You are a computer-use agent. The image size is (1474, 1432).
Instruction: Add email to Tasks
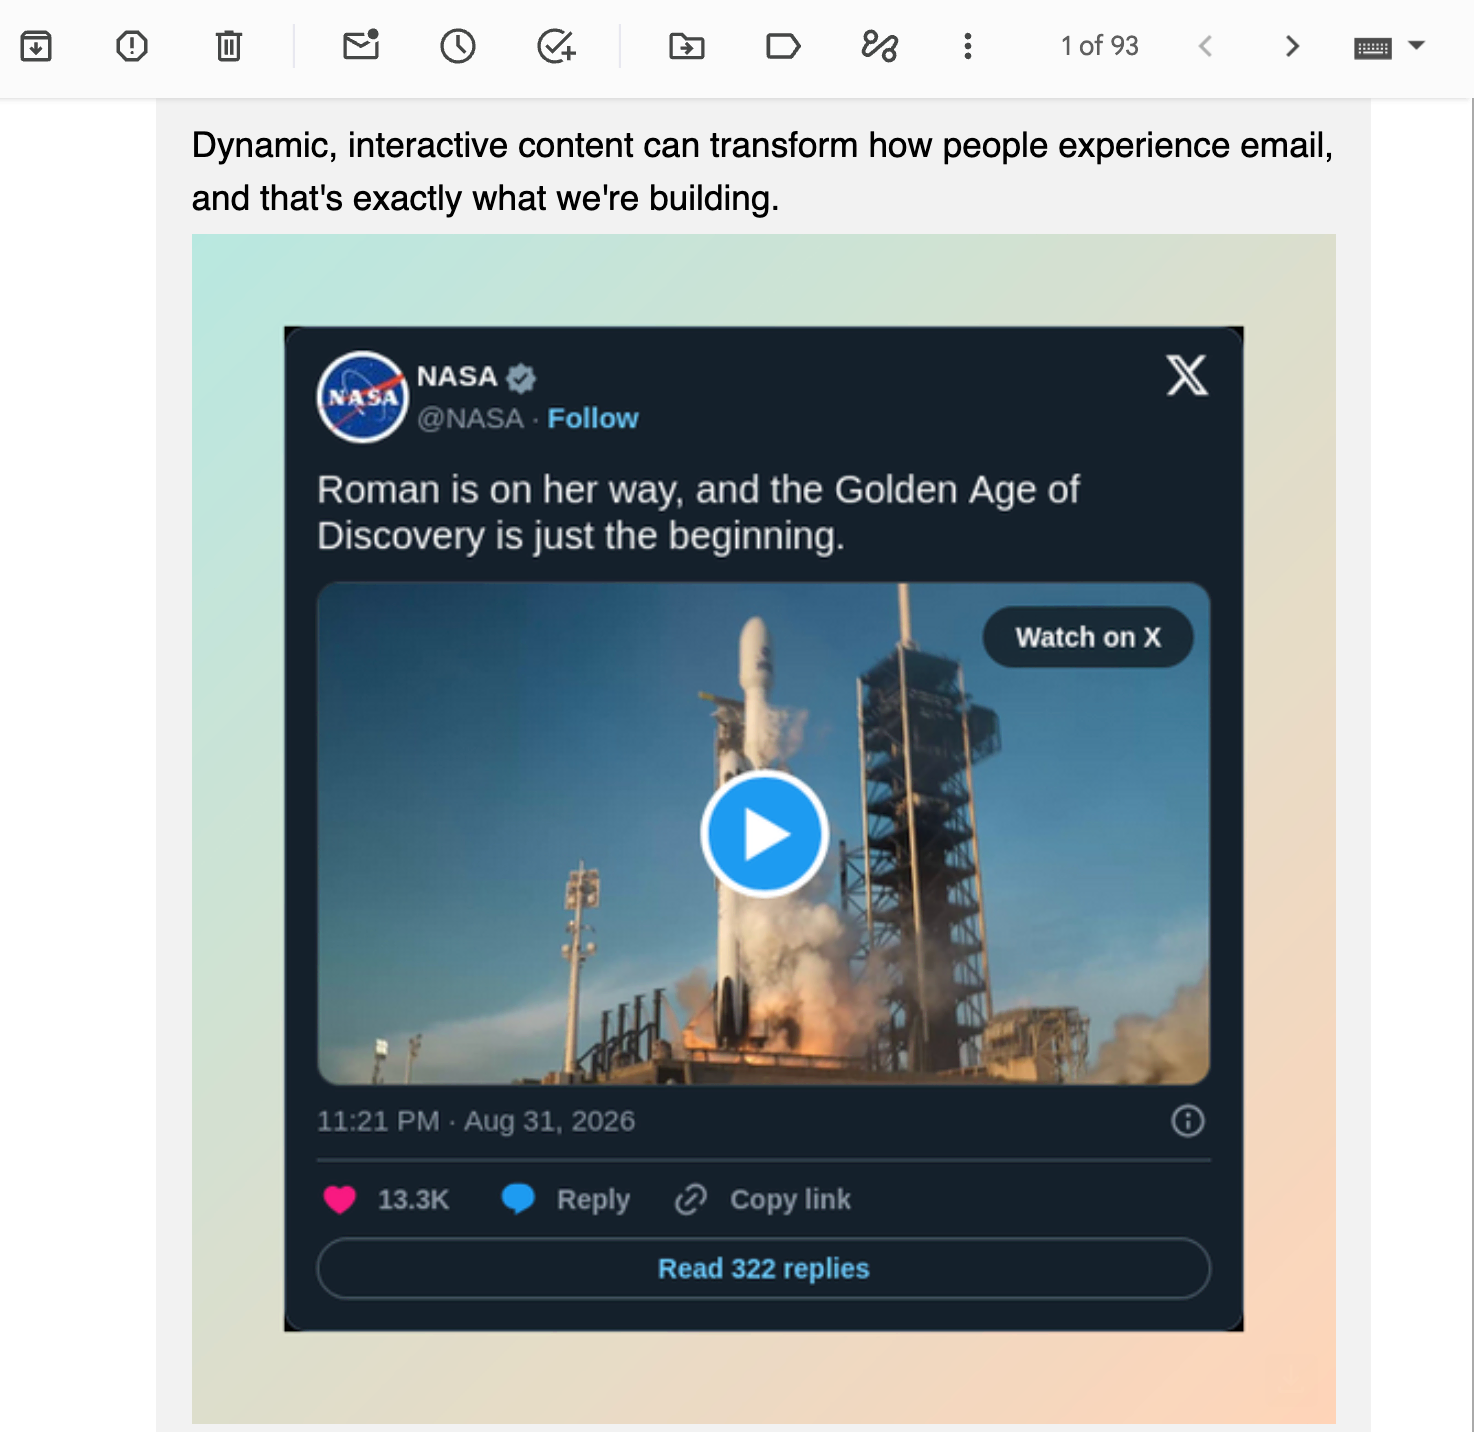pyautogui.click(x=556, y=46)
